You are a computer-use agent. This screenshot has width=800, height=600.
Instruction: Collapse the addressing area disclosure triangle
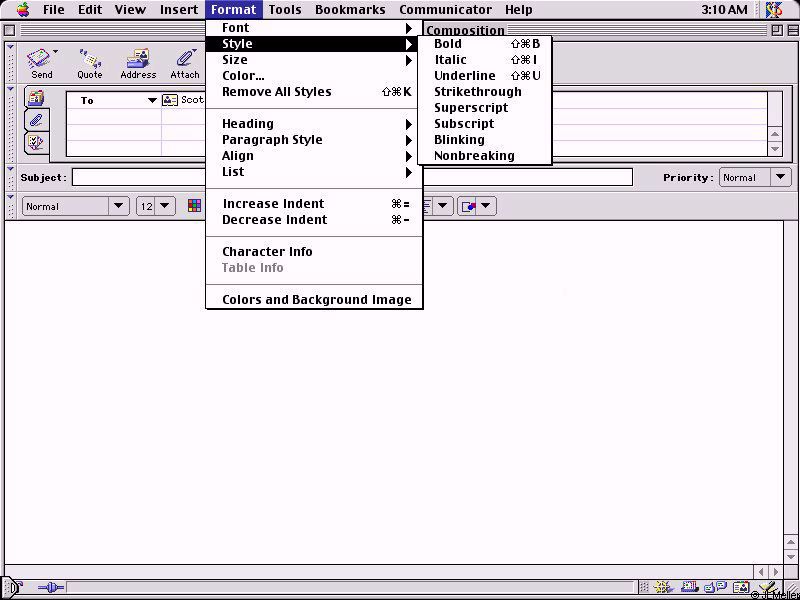10,89
